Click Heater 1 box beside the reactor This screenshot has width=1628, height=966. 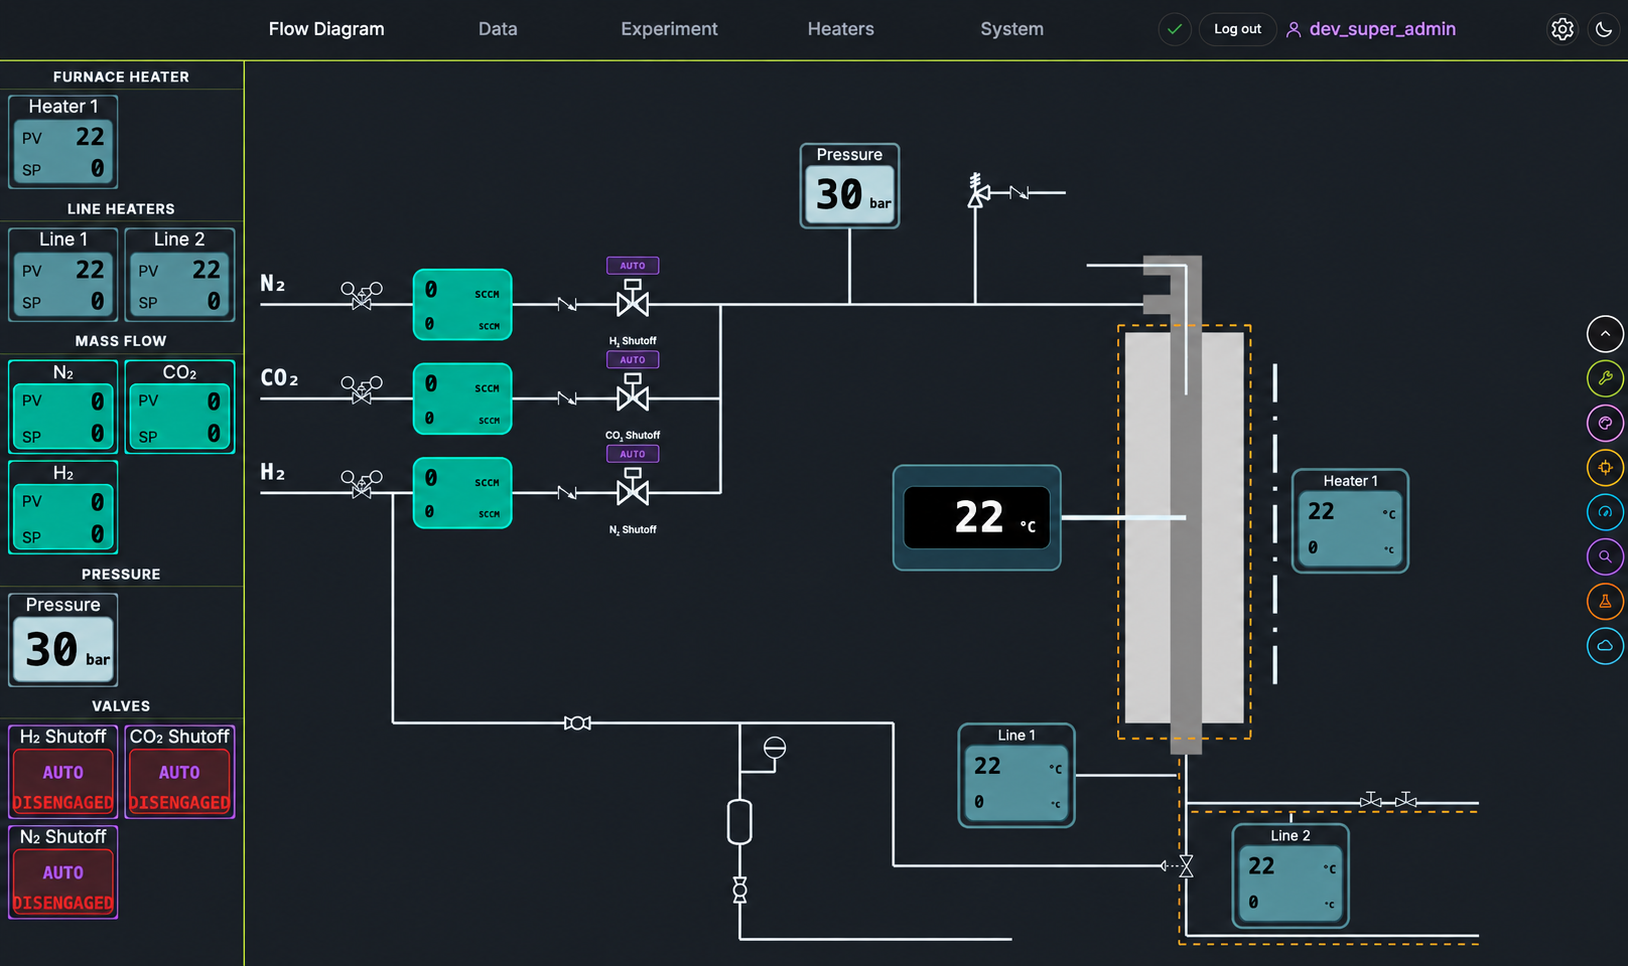click(x=1350, y=521)
